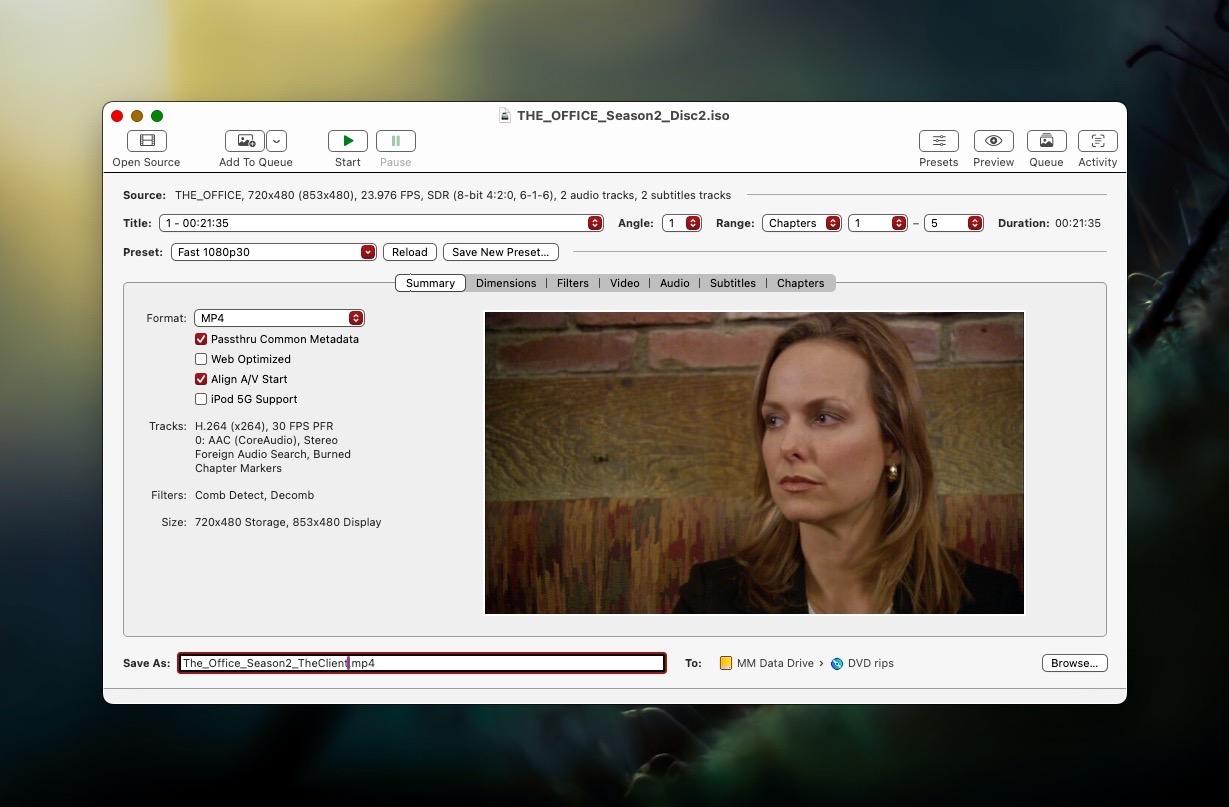Click Save New Preset button
This screenshot has width=1229, height=807.
501,252
